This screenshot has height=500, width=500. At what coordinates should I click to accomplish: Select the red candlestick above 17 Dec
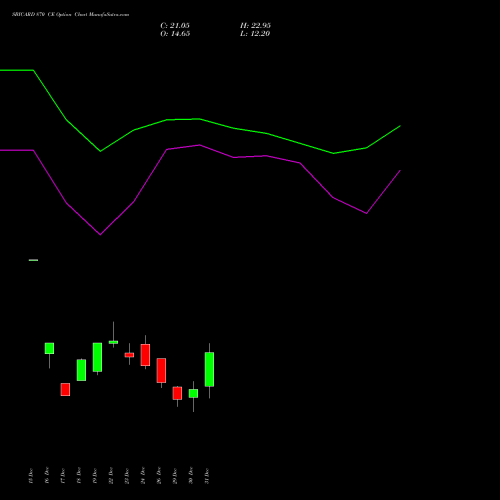[x=65, y=389]
